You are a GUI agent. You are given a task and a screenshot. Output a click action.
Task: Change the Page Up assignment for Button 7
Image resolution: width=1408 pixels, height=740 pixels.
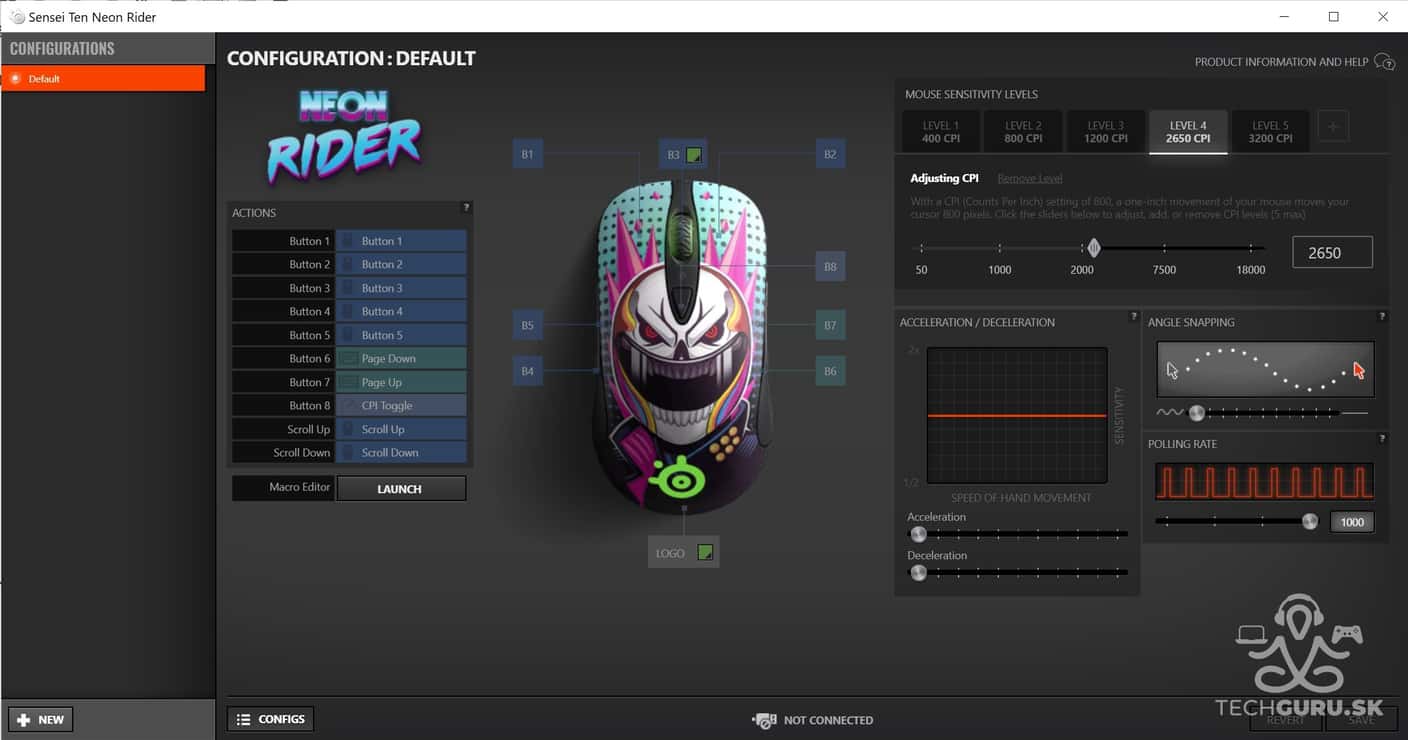[x=401, y=382]
